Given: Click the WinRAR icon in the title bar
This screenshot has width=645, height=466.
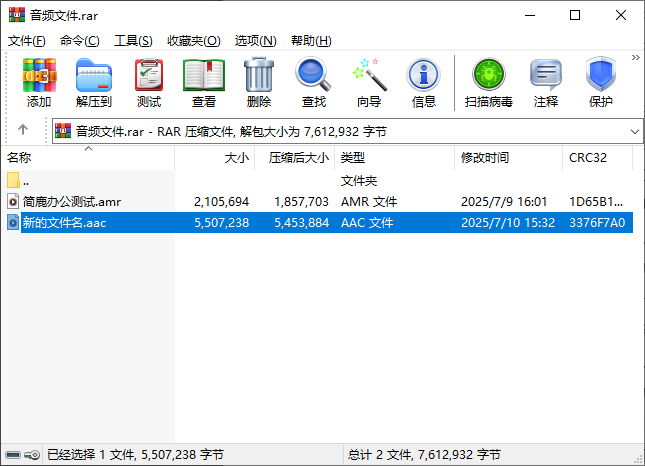Looking at the screenshot, I should tap(17, 15).
